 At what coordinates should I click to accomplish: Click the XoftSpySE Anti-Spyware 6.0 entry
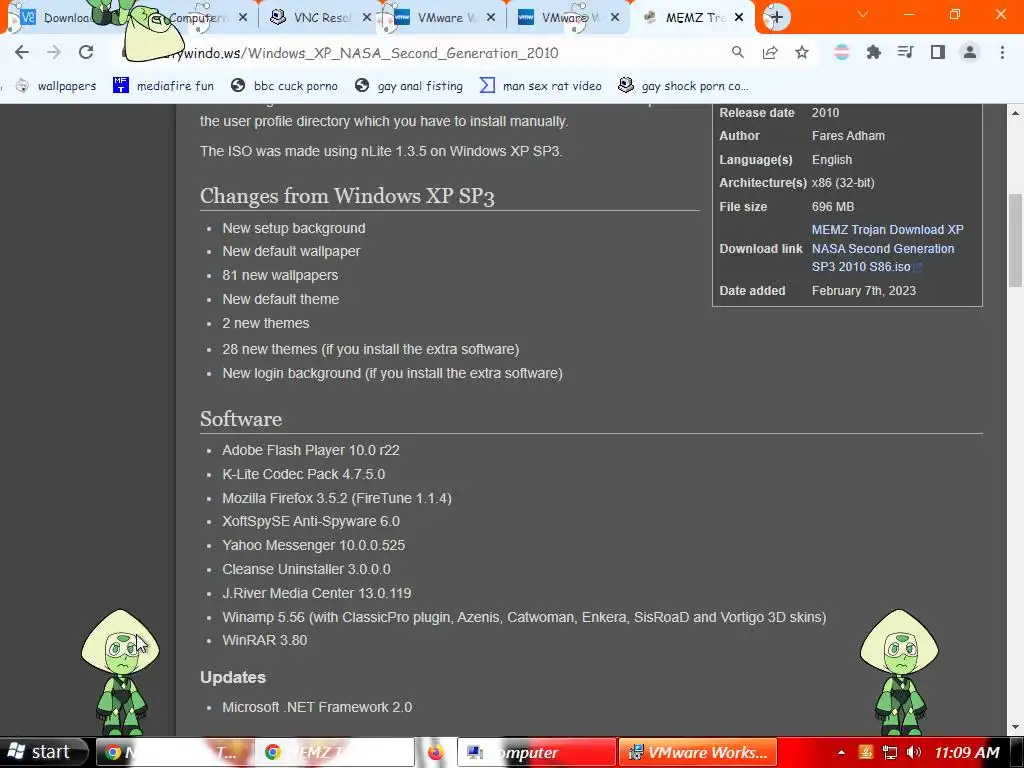pos(311,521)
